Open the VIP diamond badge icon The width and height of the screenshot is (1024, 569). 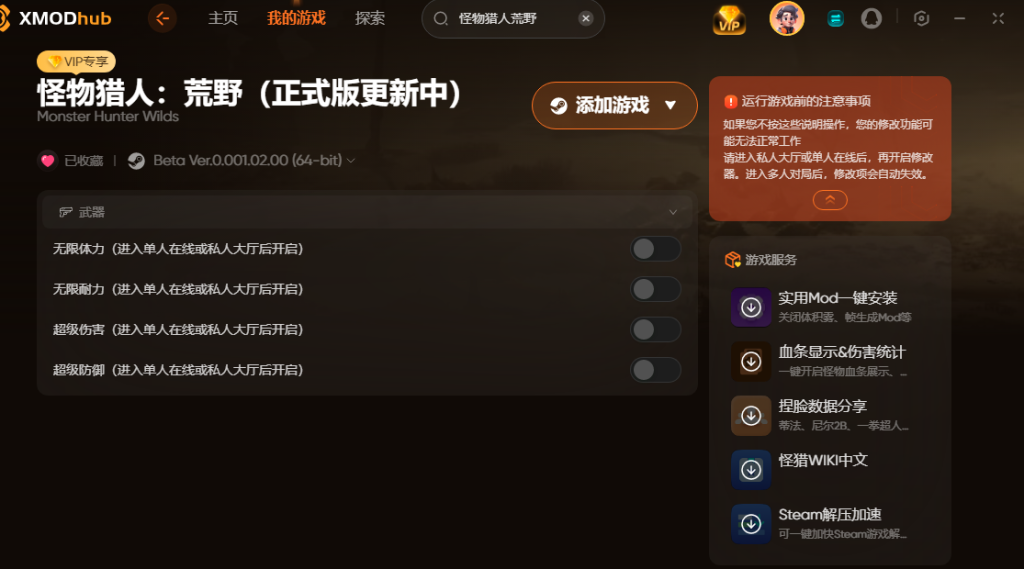729,20
